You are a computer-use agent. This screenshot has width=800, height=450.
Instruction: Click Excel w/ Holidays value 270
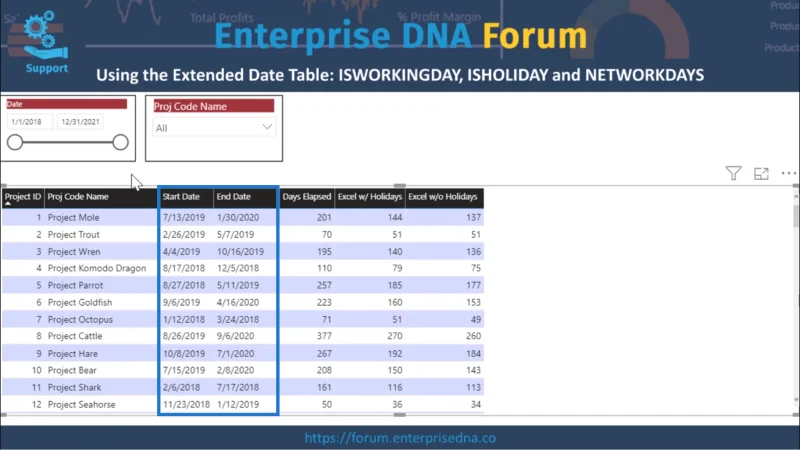tap(394, 336)
